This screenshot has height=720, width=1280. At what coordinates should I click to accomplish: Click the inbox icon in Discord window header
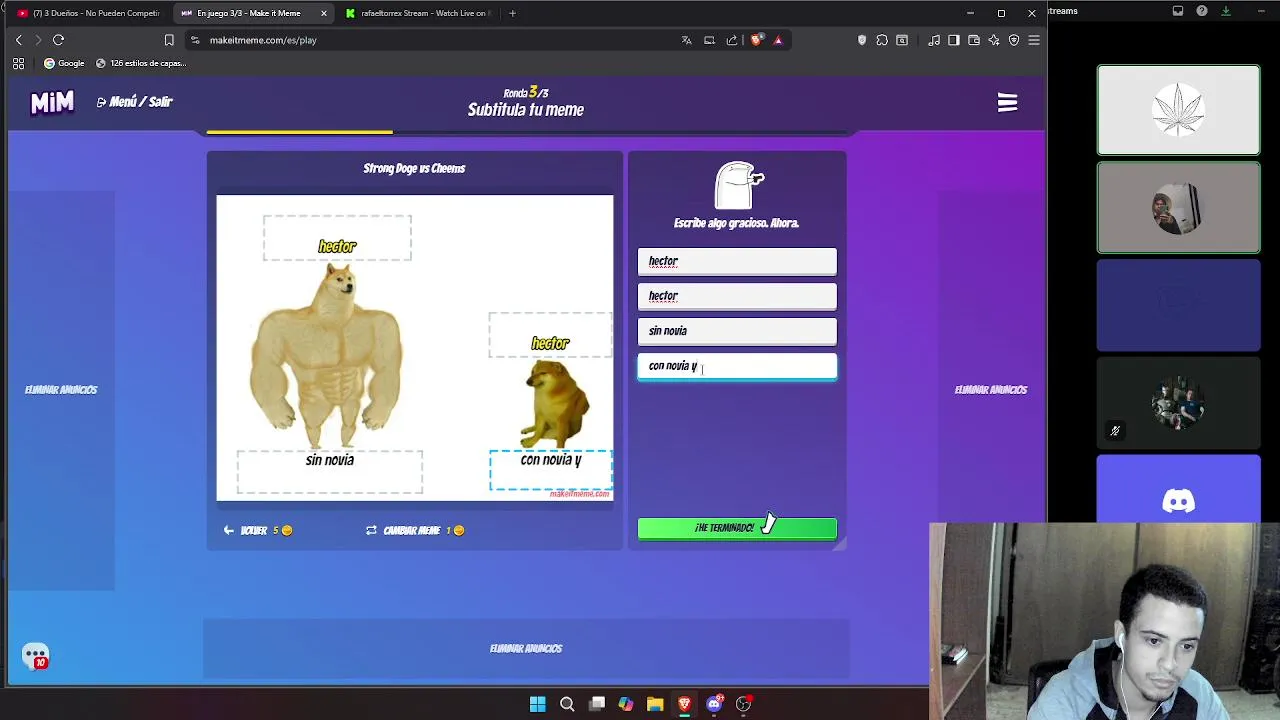(1178, 11)
